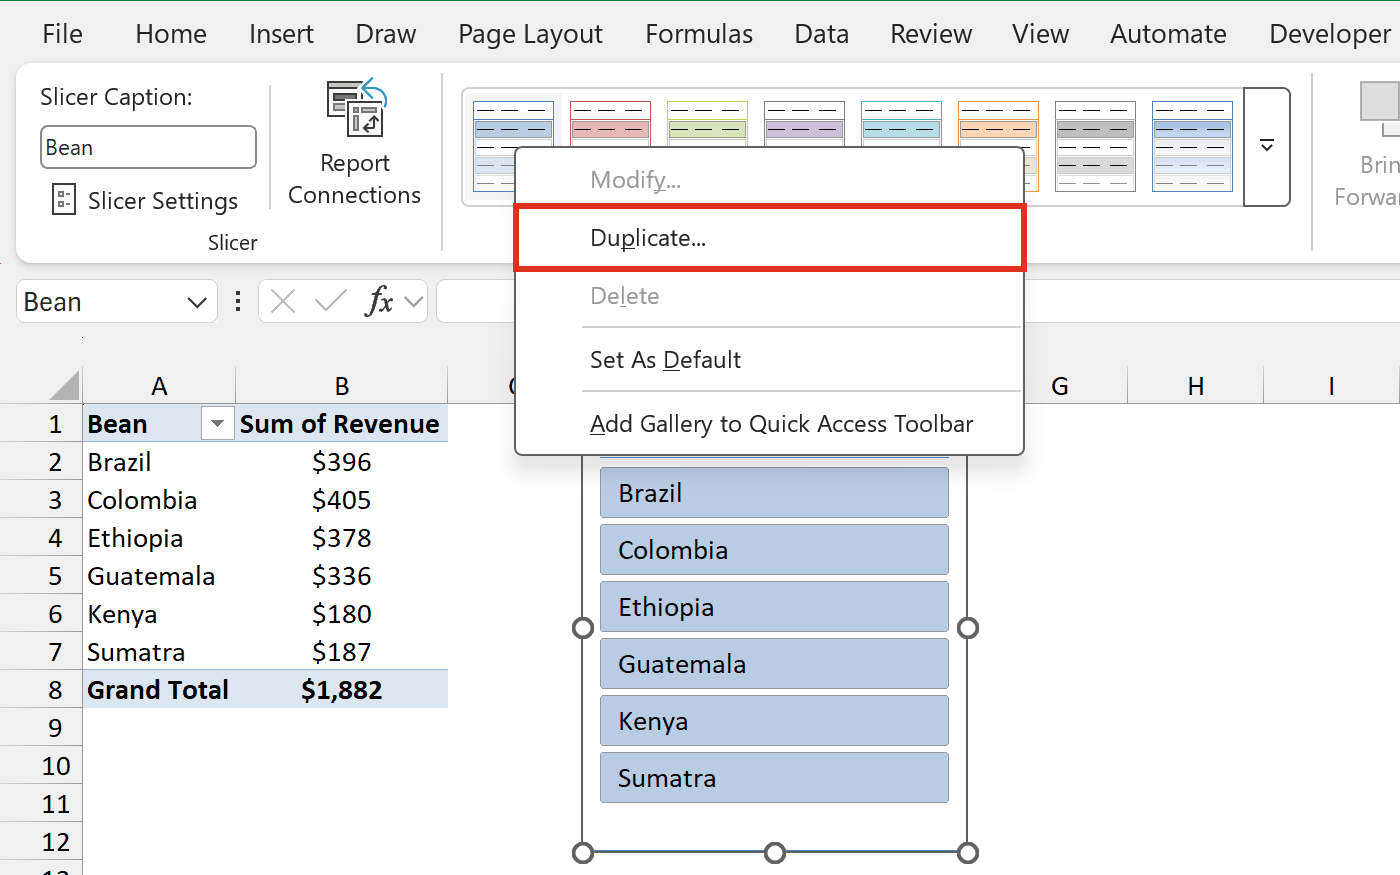The height and width of the screenshot is (875, 1400).
Task: Apply the purple slicer style
Action: (804, 123)
